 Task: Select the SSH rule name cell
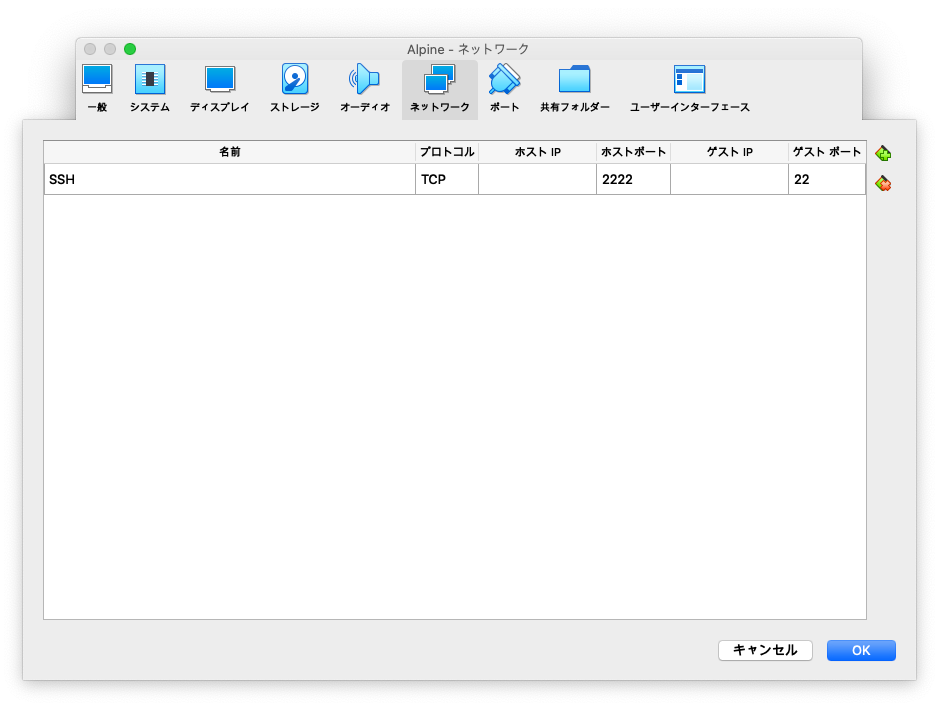click(x=229, y=179)
